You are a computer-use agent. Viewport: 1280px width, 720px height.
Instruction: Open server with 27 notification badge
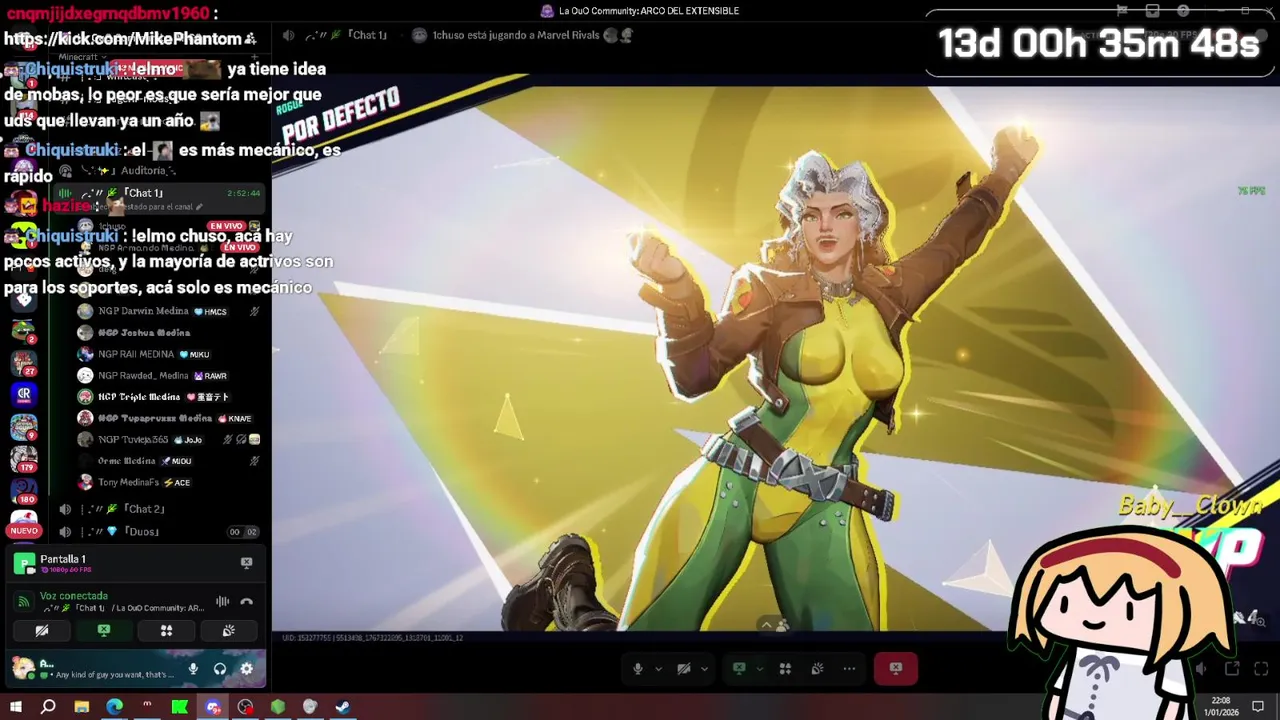(x=23, y=361)
